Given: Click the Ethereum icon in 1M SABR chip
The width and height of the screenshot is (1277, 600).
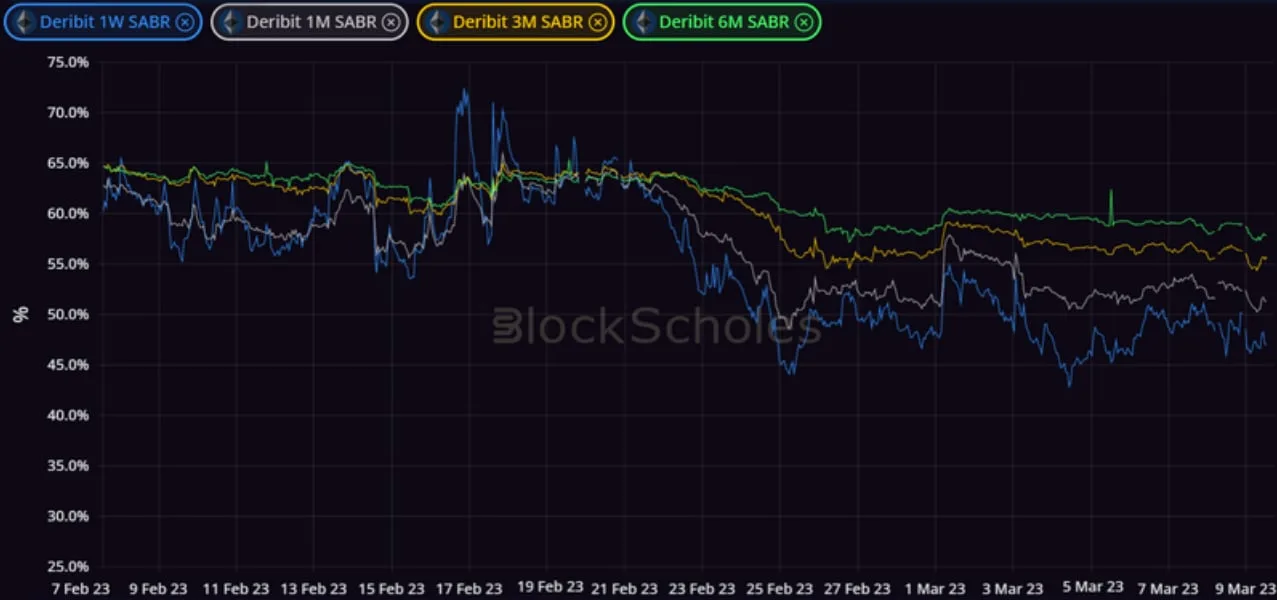Looking at the screenshot, I should (x=231, y=22).
